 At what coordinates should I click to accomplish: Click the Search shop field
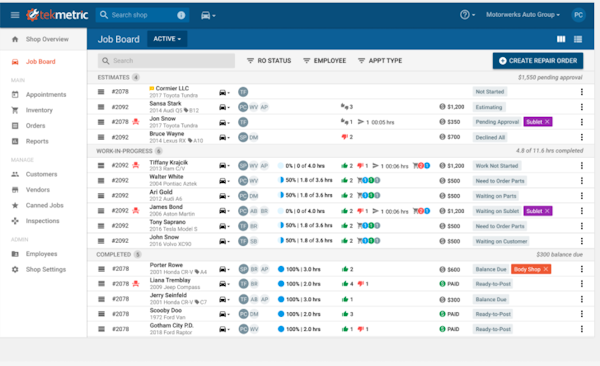[143, 15]
